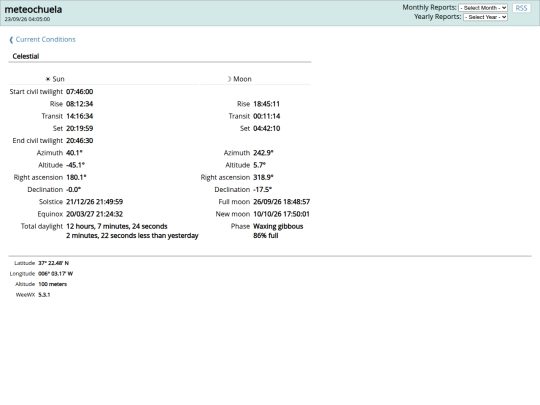Select the station altitude 100 meters
This screenshot has height=405, width=540.
[52, 284]
